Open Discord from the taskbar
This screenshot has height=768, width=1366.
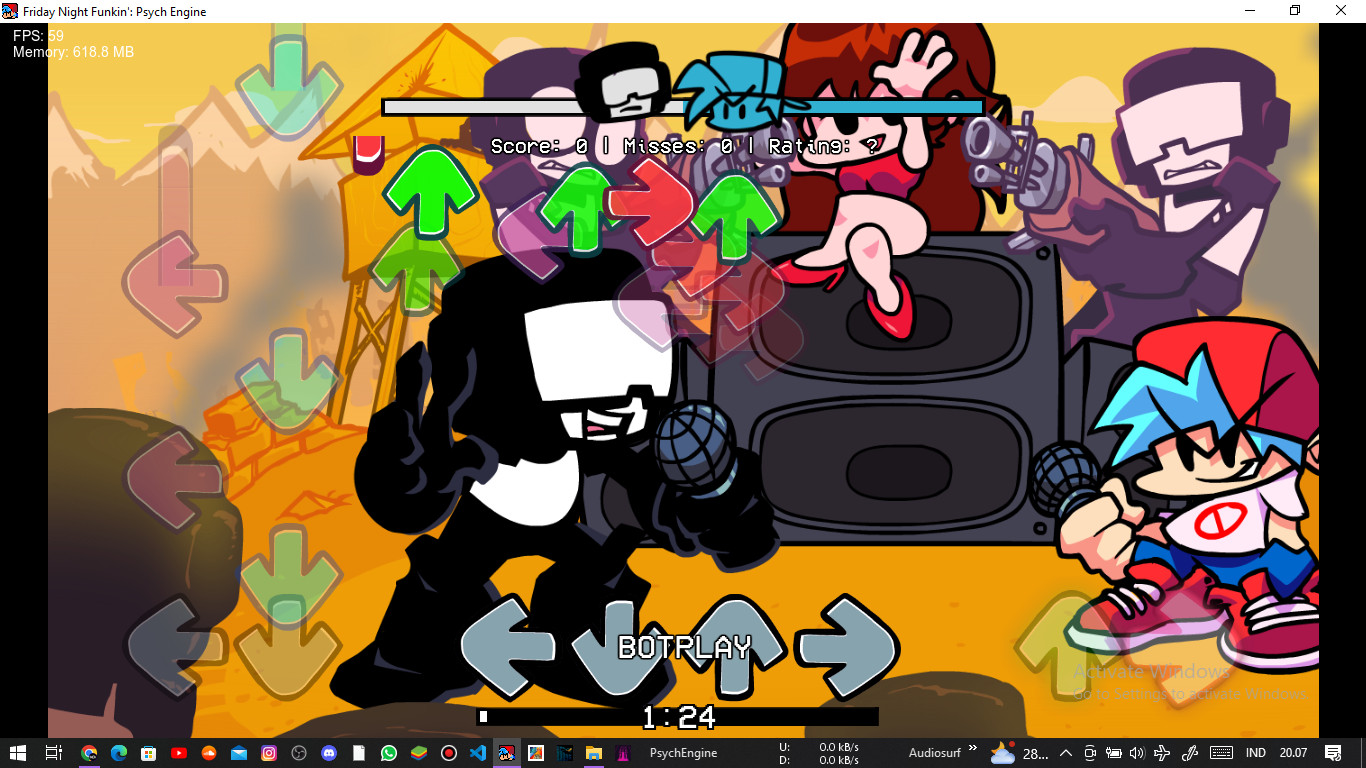pos(329,753)
